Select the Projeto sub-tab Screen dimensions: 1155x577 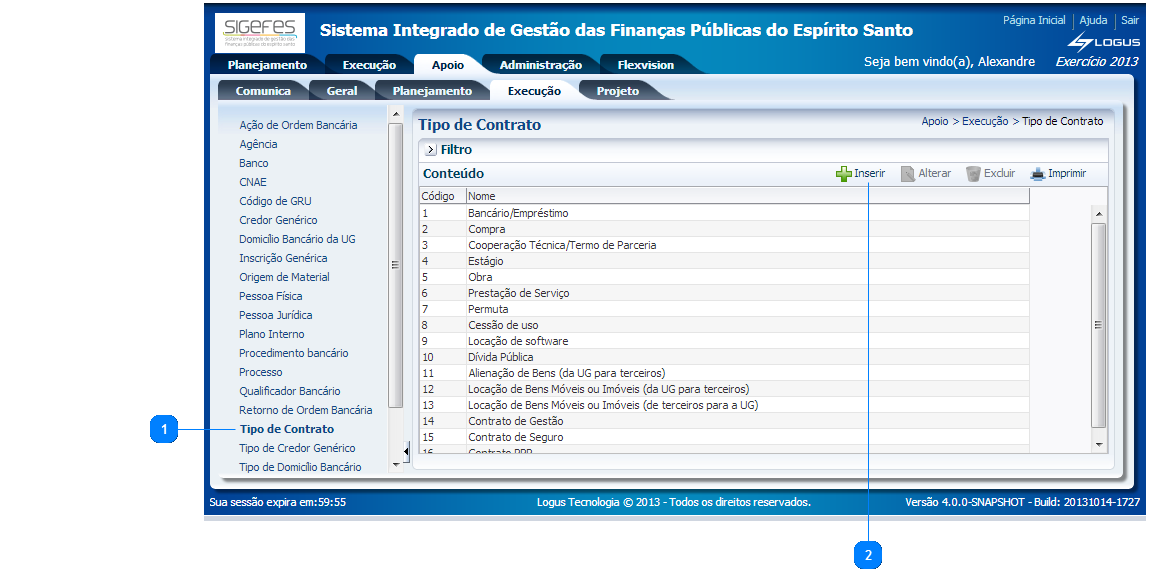617,91
